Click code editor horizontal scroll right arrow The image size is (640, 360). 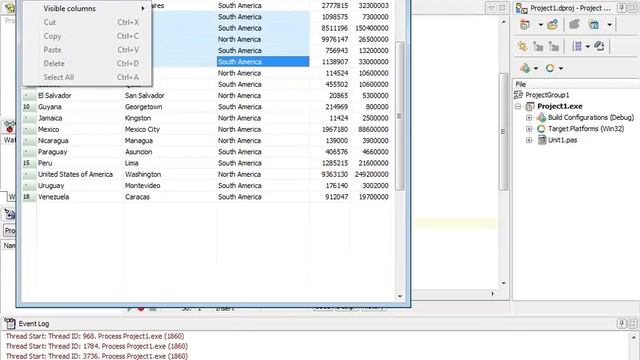click(493, 293)
